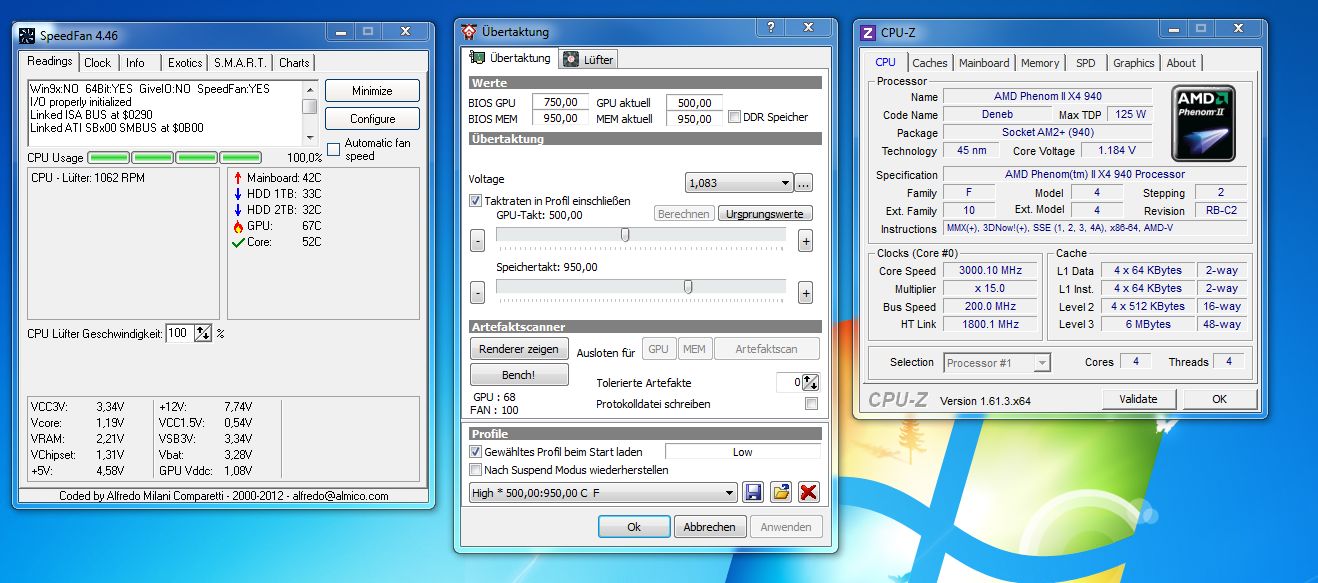Viewport: 1318px width, 583px height.
Task: Click OK in CPU-Z window
Action: (x=1219, y=399)
